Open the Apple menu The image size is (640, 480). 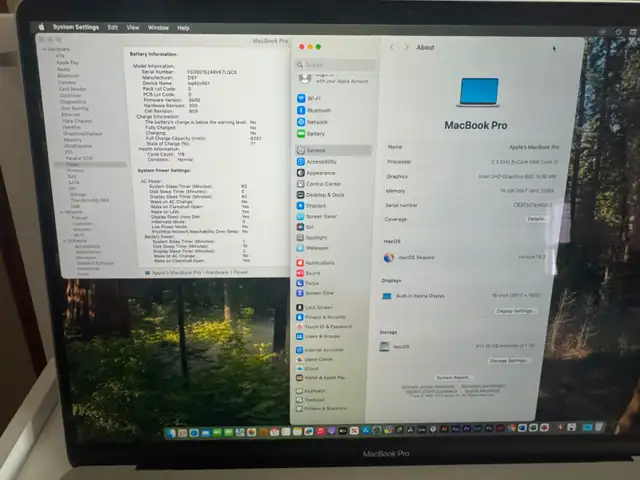click(x=41, y=27)
